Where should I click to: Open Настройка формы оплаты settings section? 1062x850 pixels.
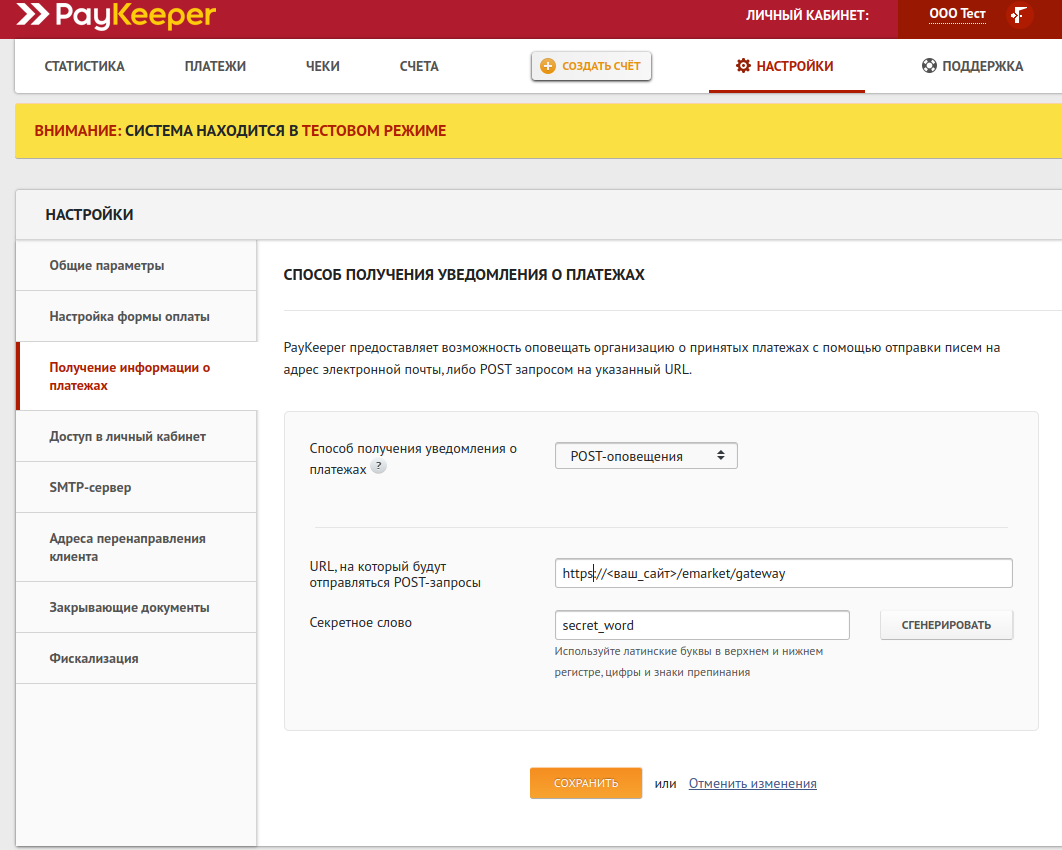click(x=129, y=316)
